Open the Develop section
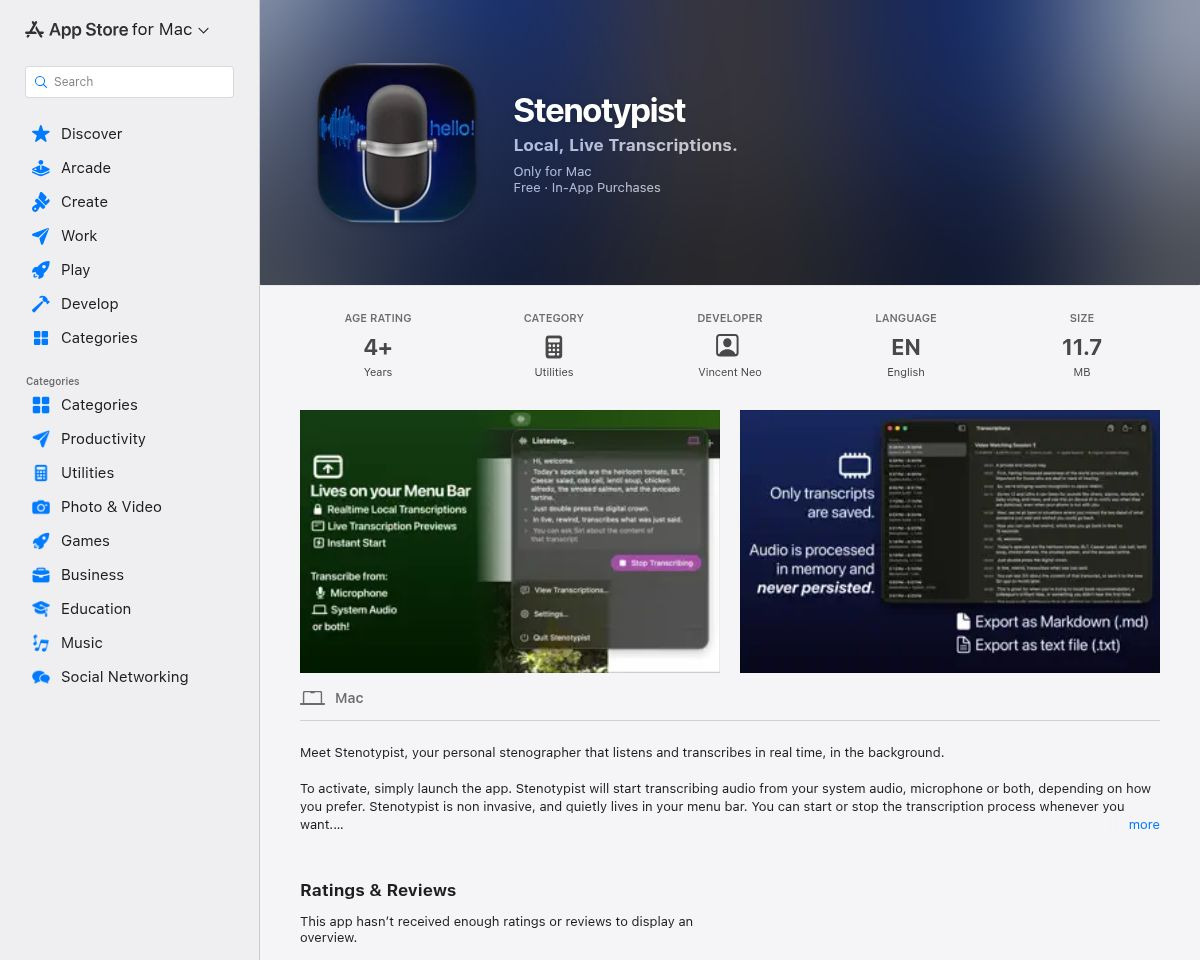The width and height of the screenshot is (1200, 960). coord(89,304)
